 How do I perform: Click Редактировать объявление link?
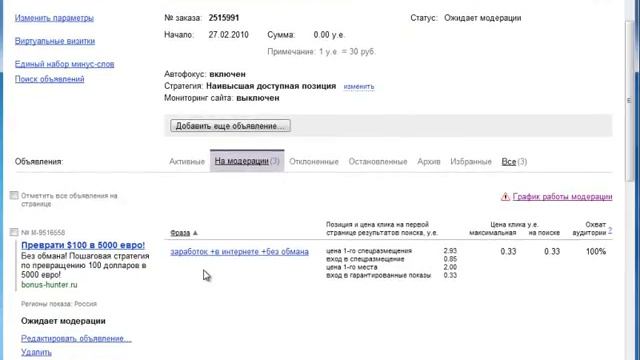point(76,338)
